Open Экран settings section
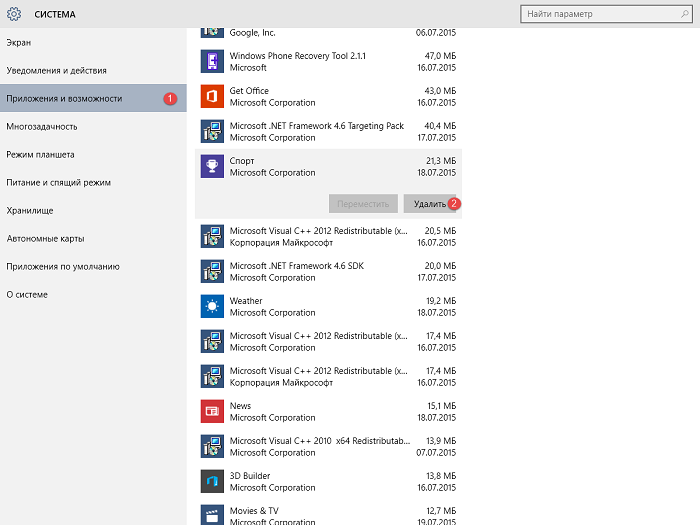The image size is (700, 525). tap(93, 42)
